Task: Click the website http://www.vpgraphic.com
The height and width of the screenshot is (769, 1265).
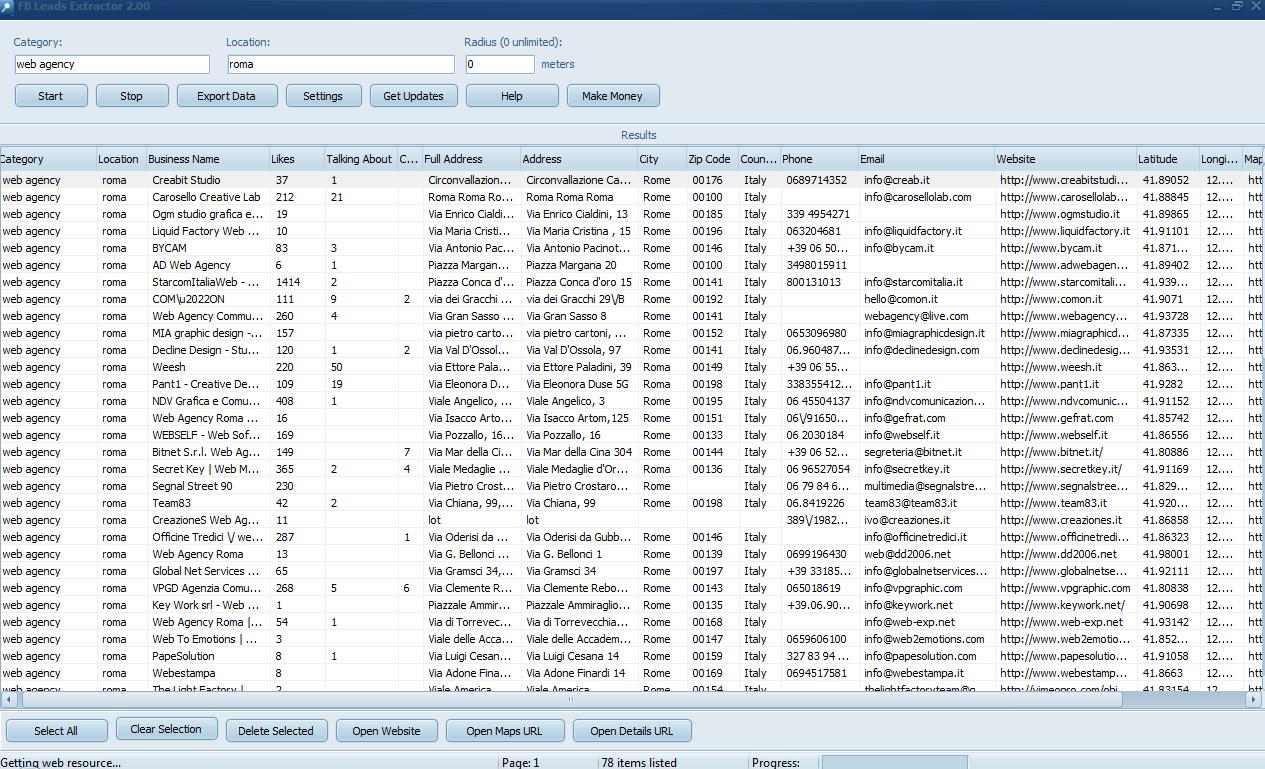Action: tap(1065, 588)
